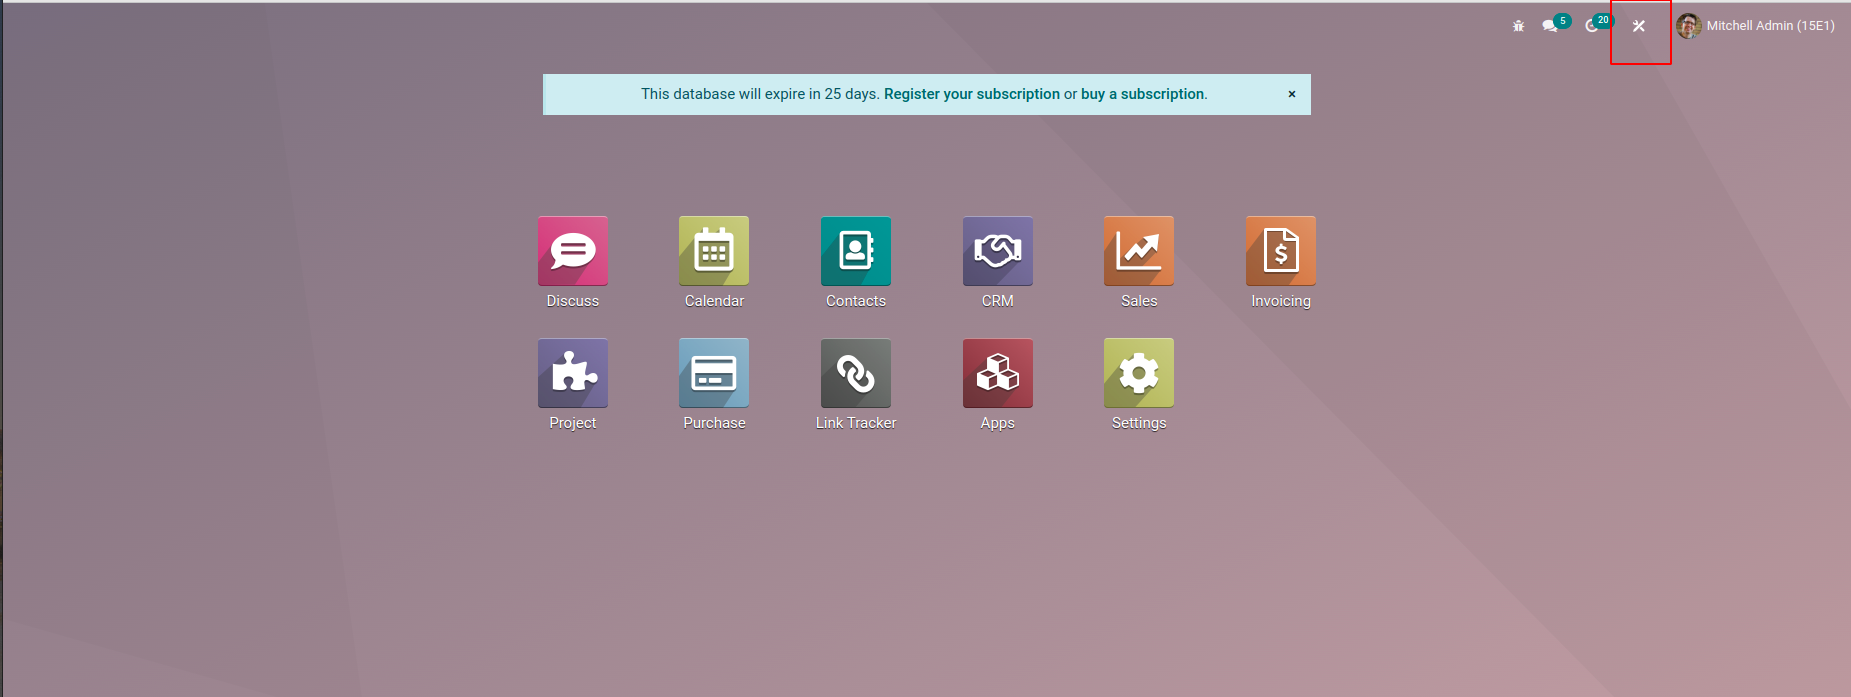Open the debug bug icon menu
The image size is (1851, 697).
pyautogui.click(x=1518, y=26)
